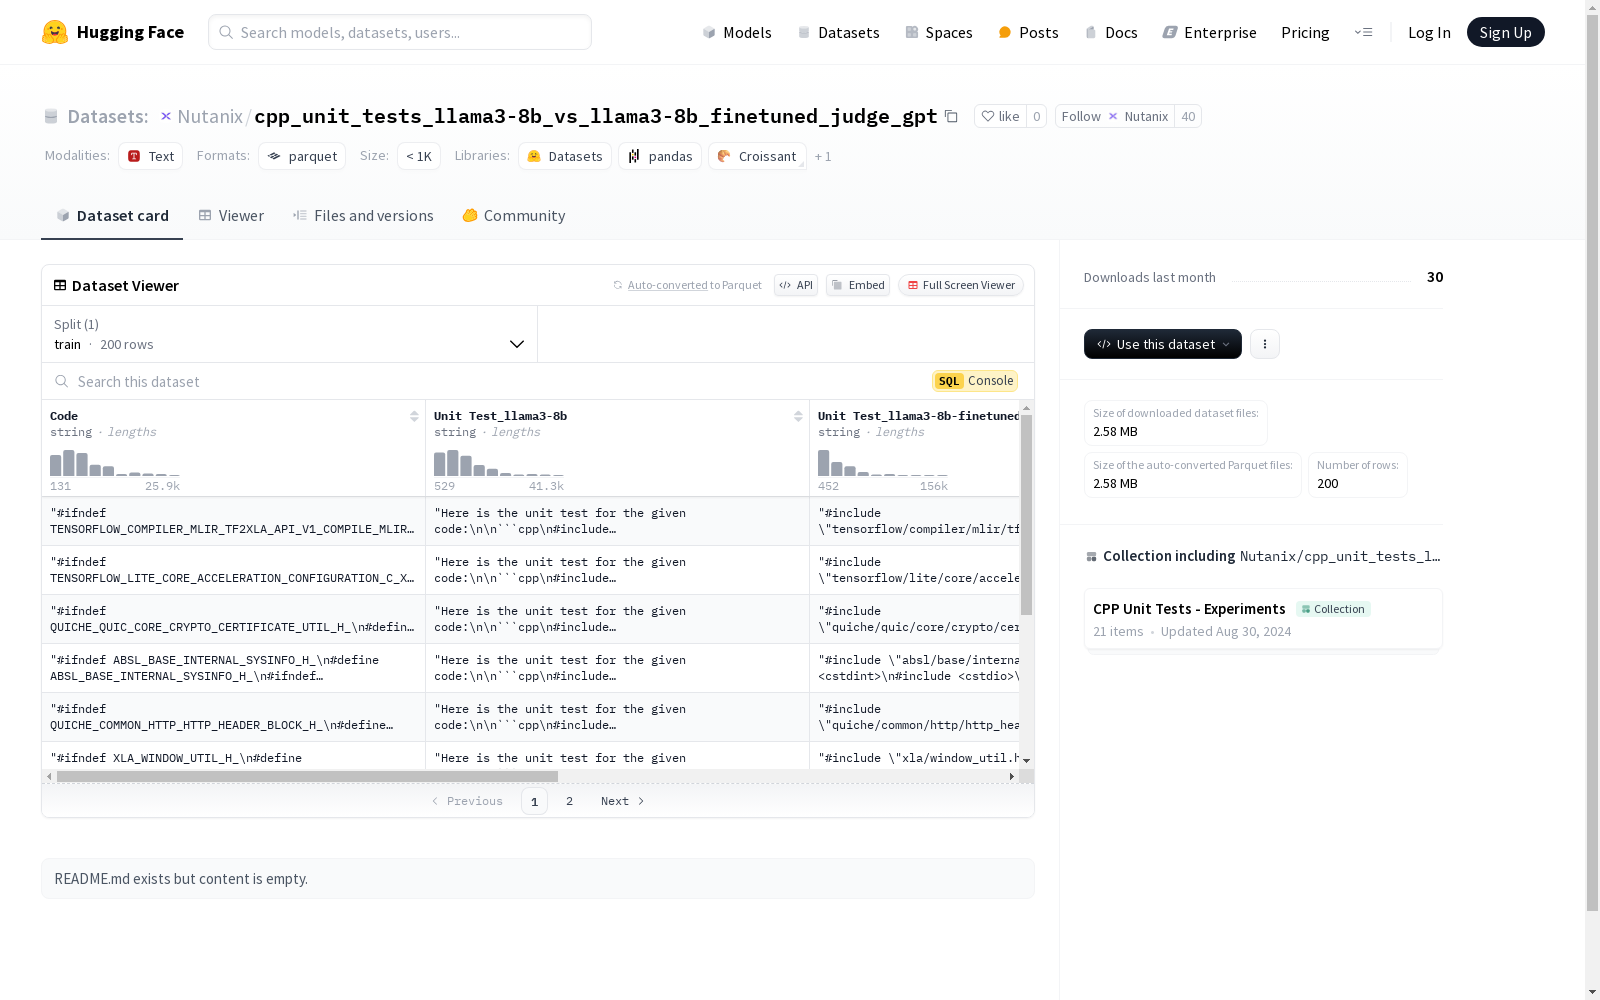Open Full Screen Viewer

[x=960, y=285]
